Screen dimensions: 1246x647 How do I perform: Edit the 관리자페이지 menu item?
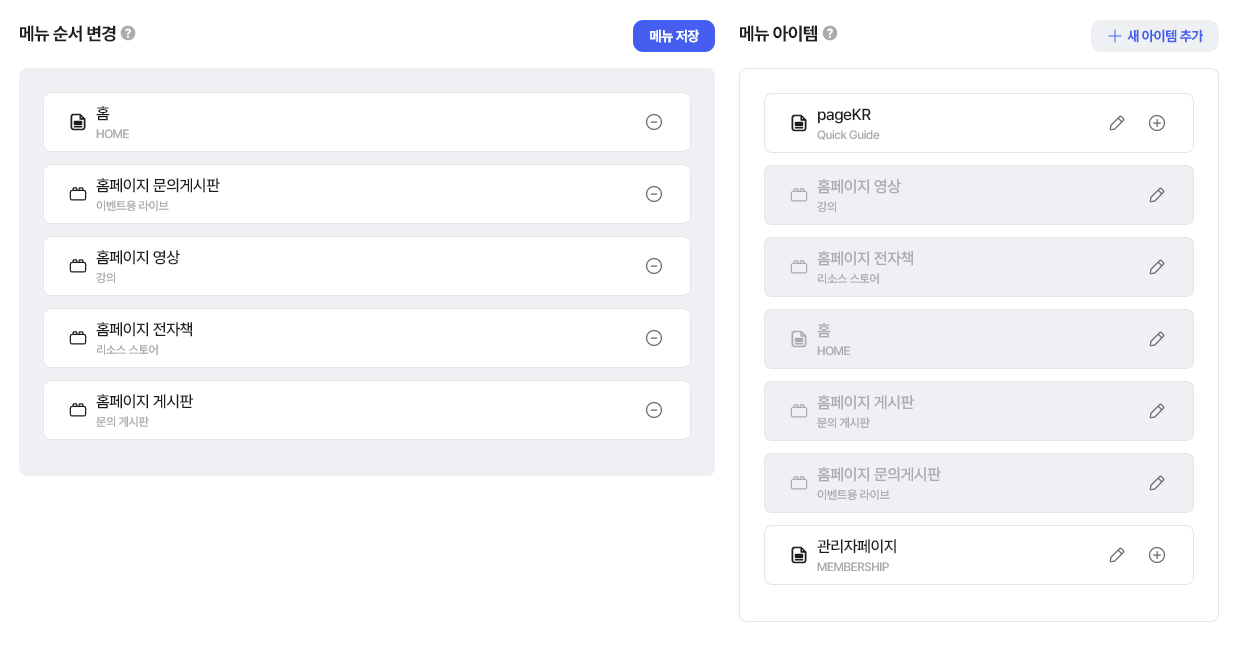1117,555
